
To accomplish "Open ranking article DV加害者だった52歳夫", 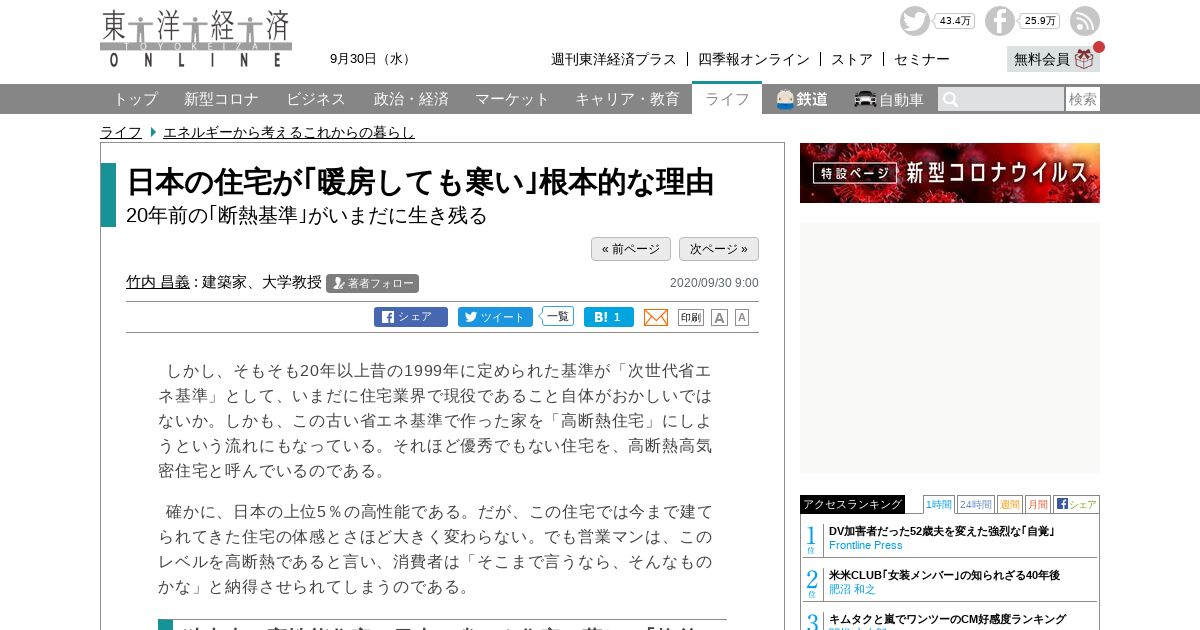I will (942, 531).
